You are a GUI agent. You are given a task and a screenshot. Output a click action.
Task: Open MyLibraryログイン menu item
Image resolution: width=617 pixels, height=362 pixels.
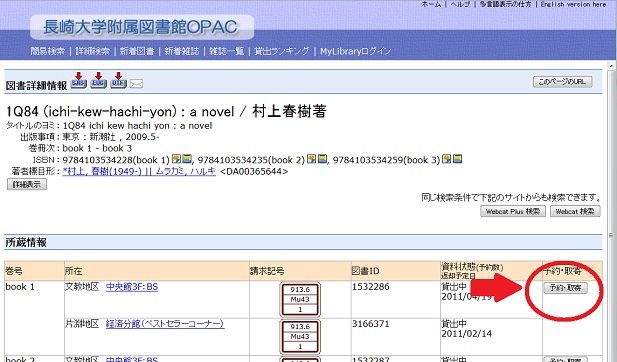point(355,51)
